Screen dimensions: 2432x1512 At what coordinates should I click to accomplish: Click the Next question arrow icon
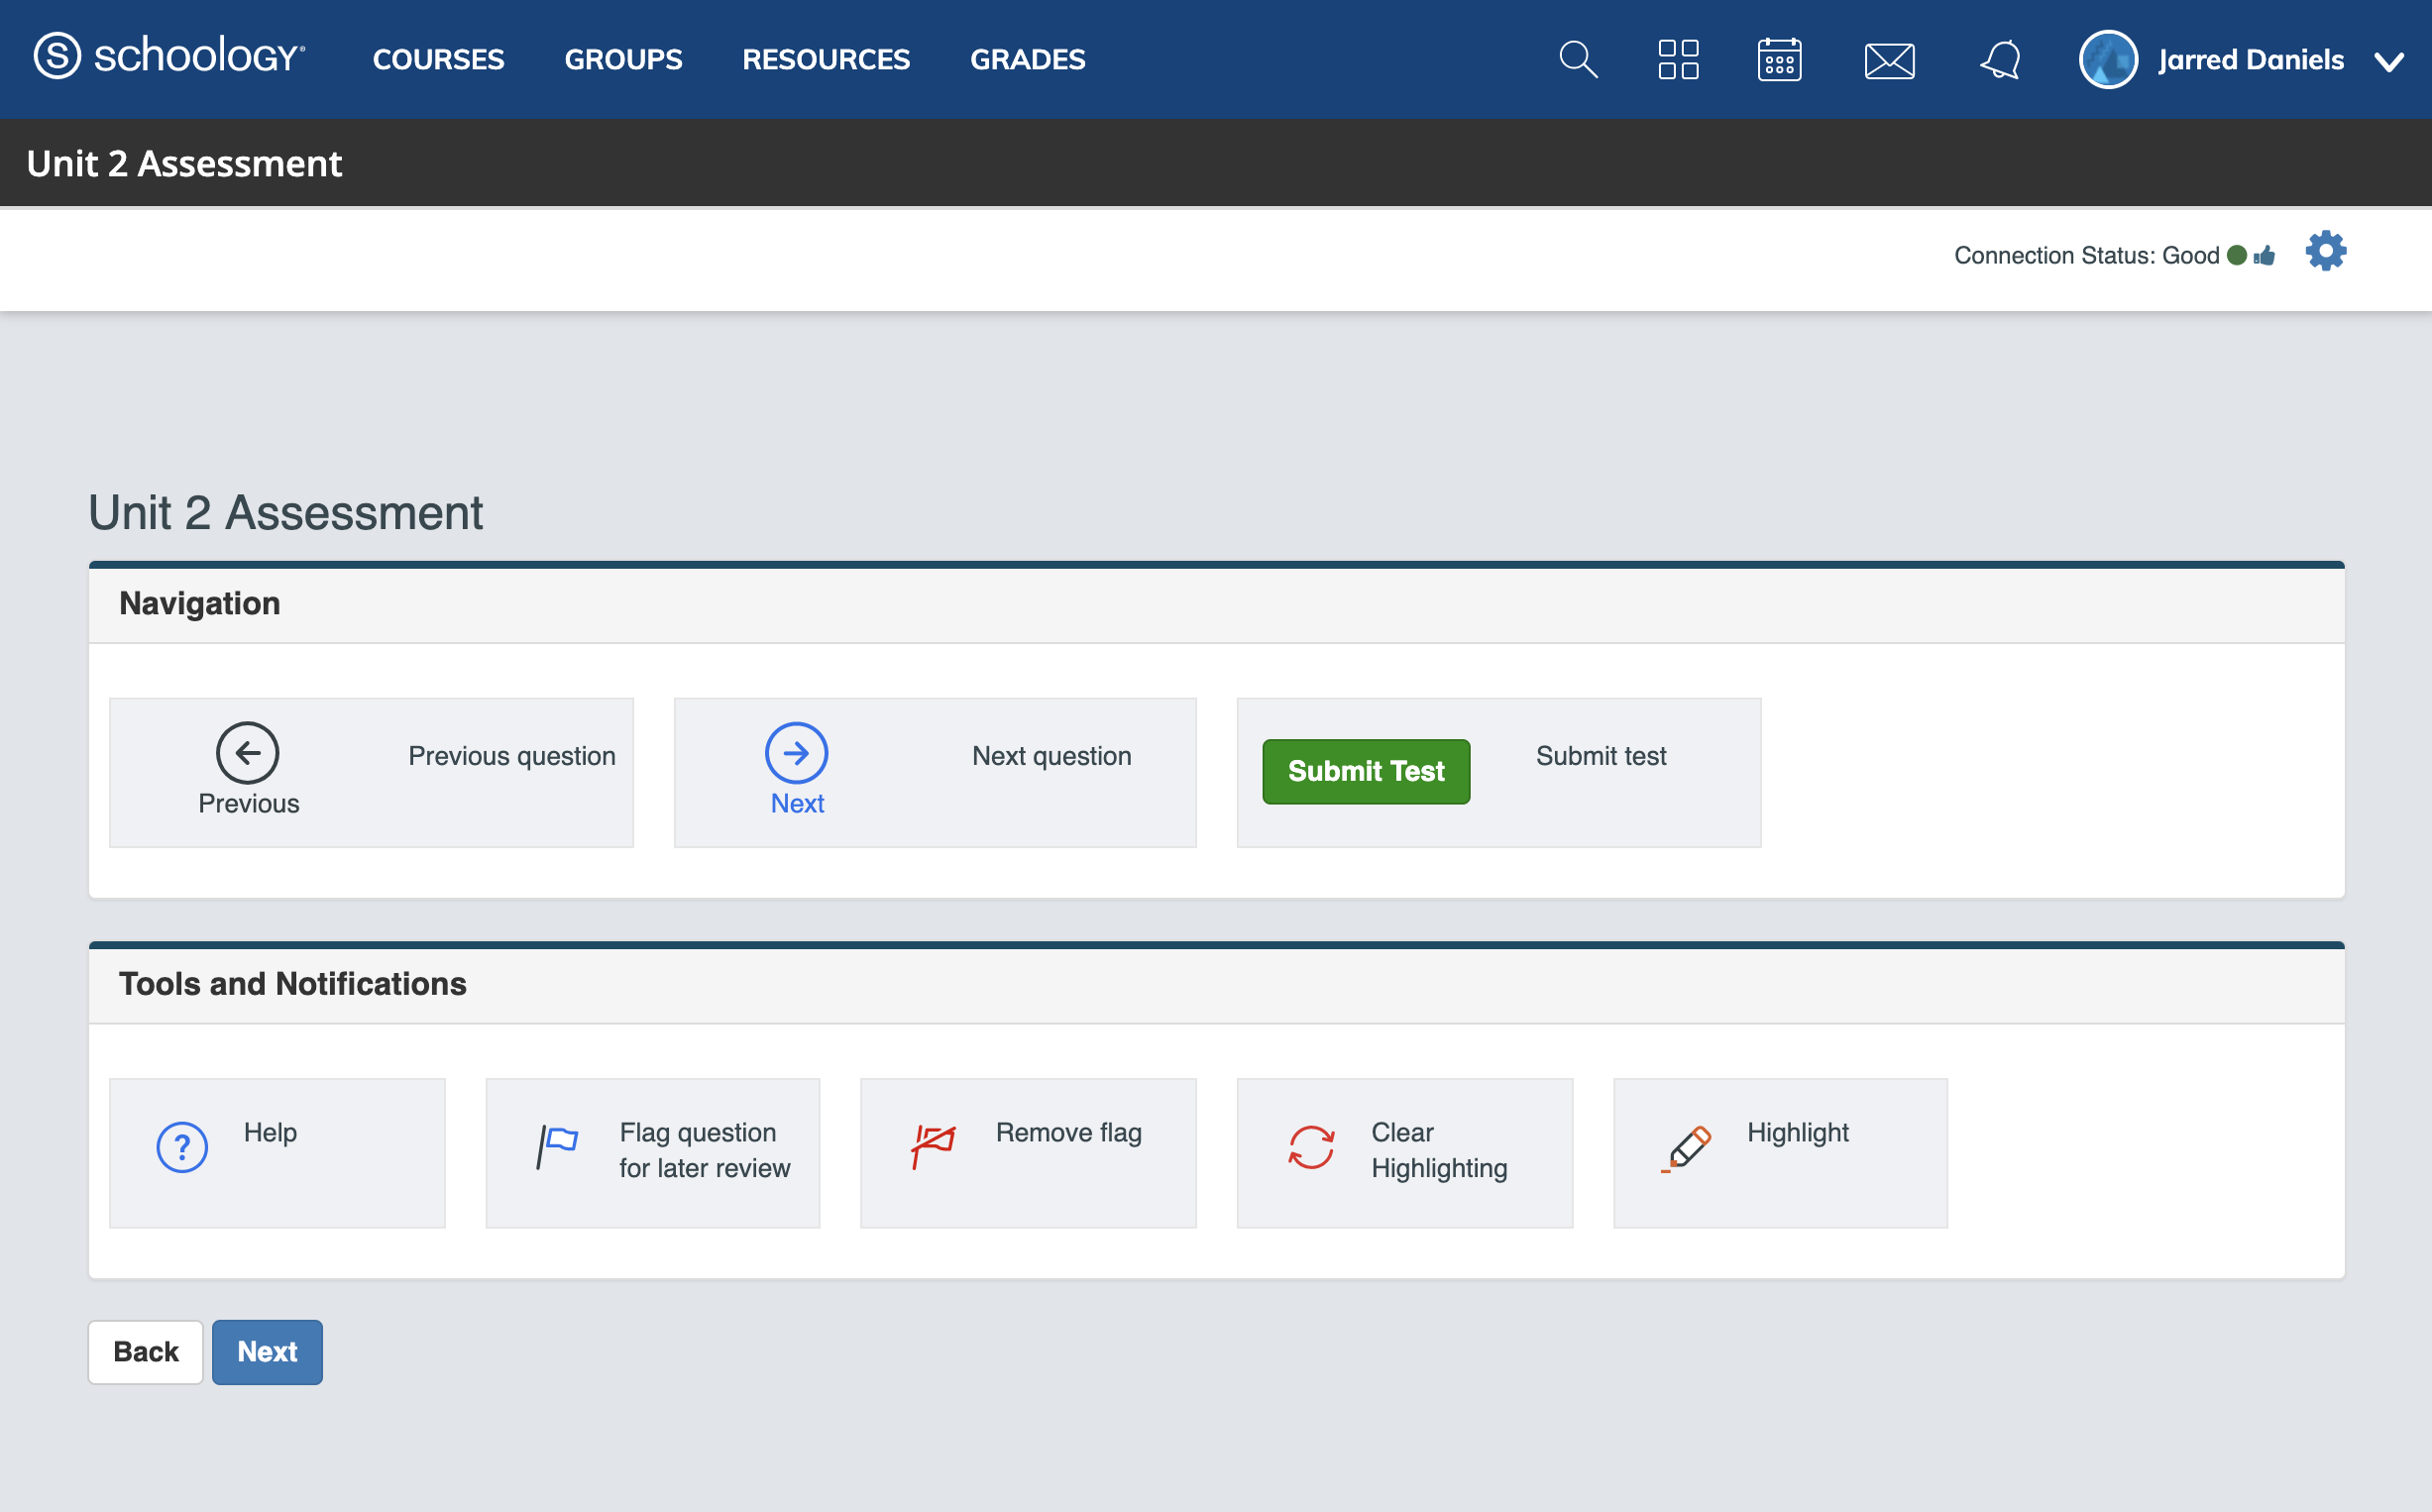click(796, 753)
